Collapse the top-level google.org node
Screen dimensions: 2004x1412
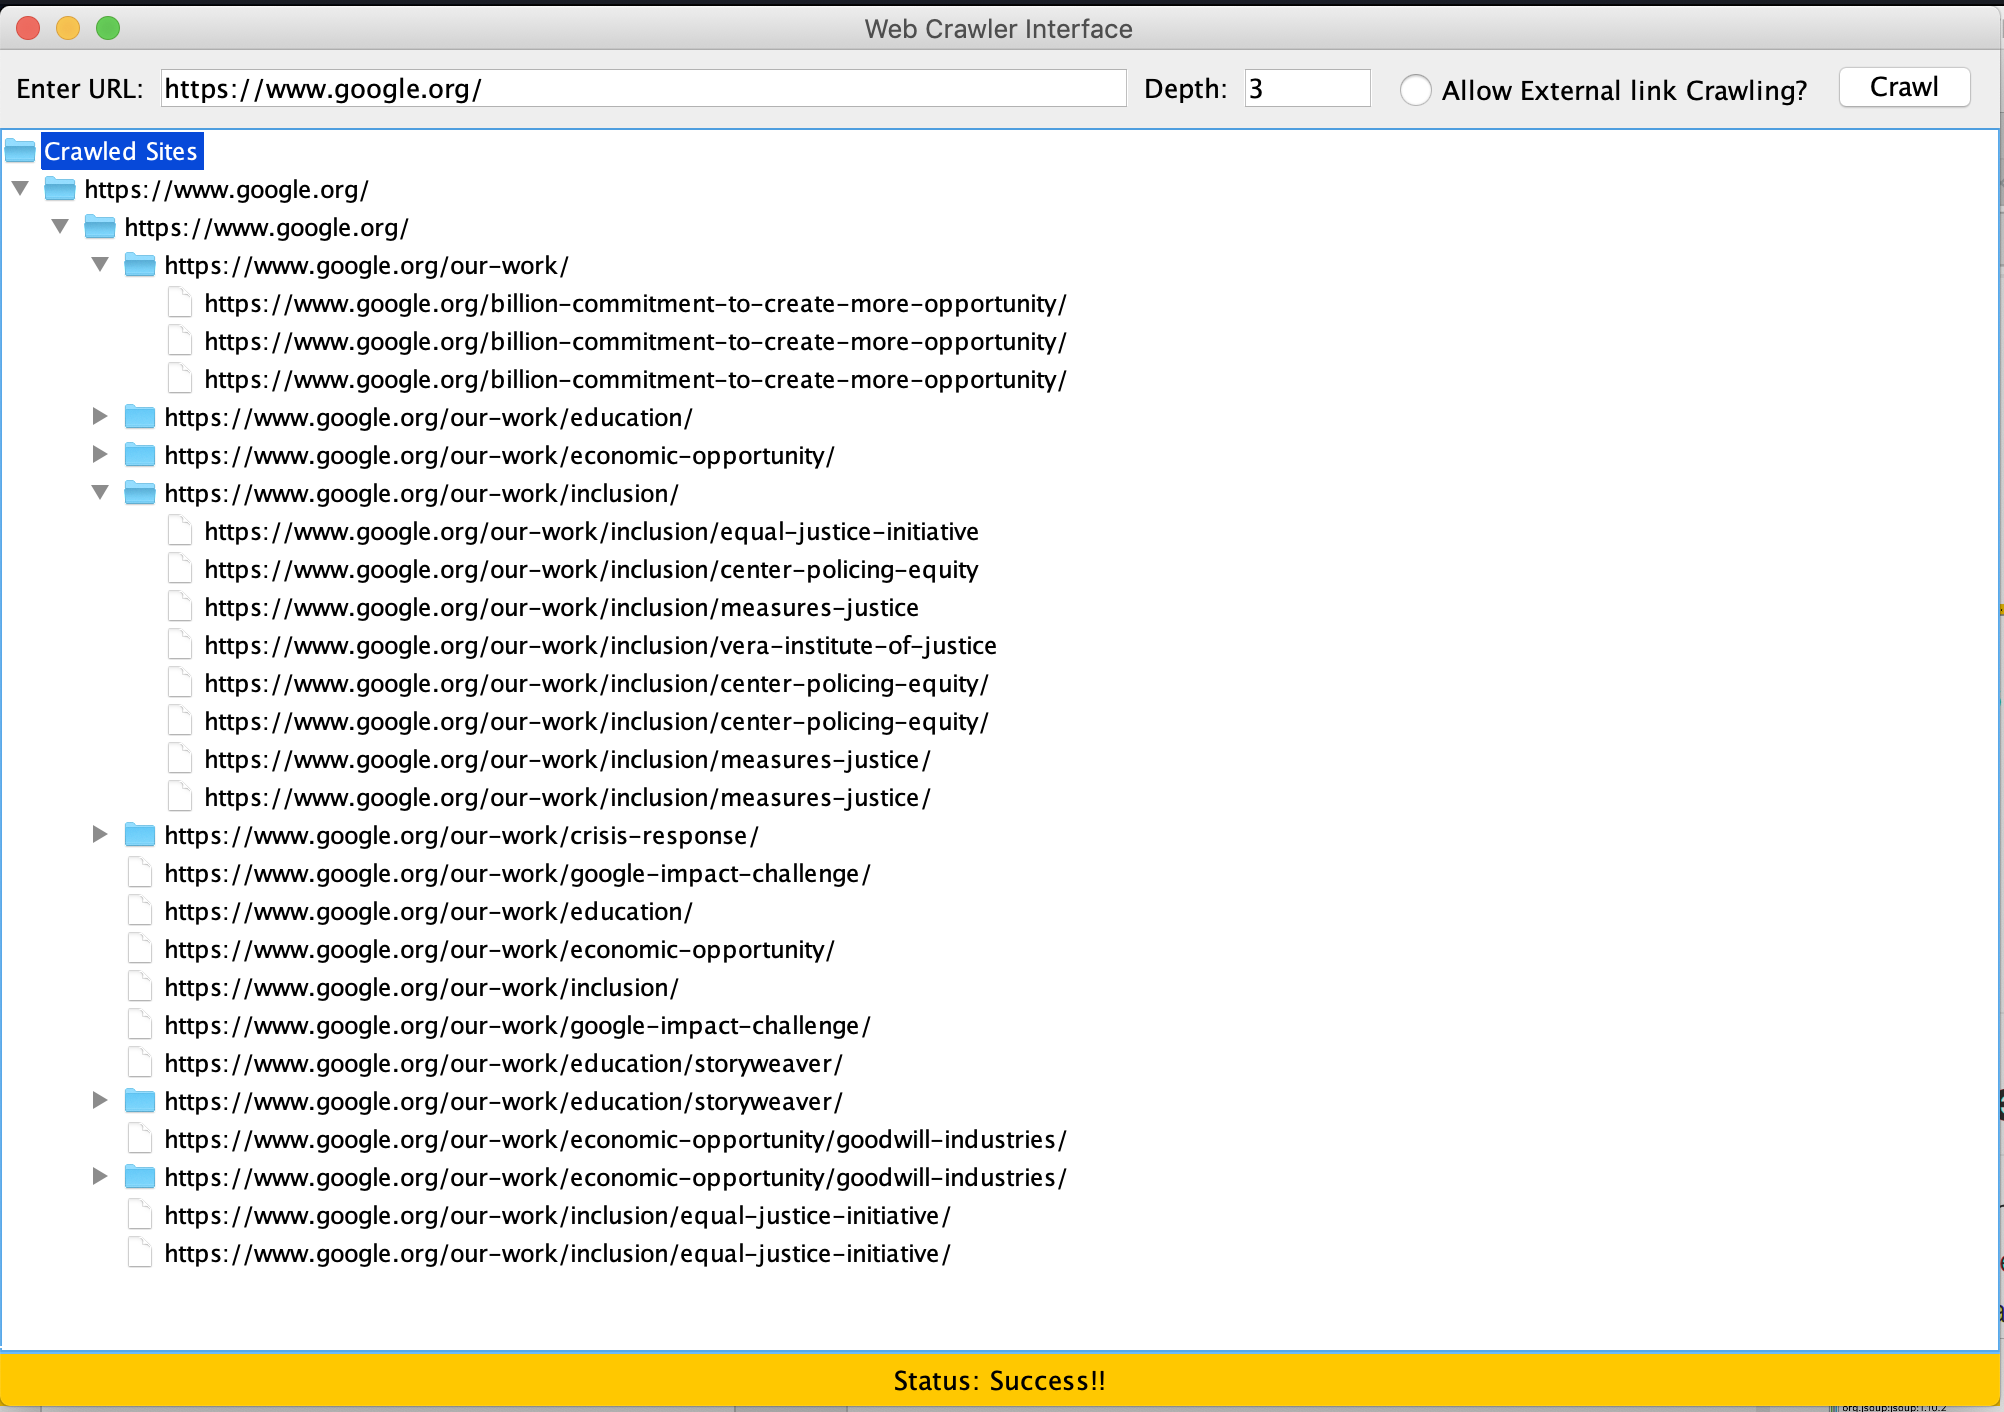click(20, 188)
